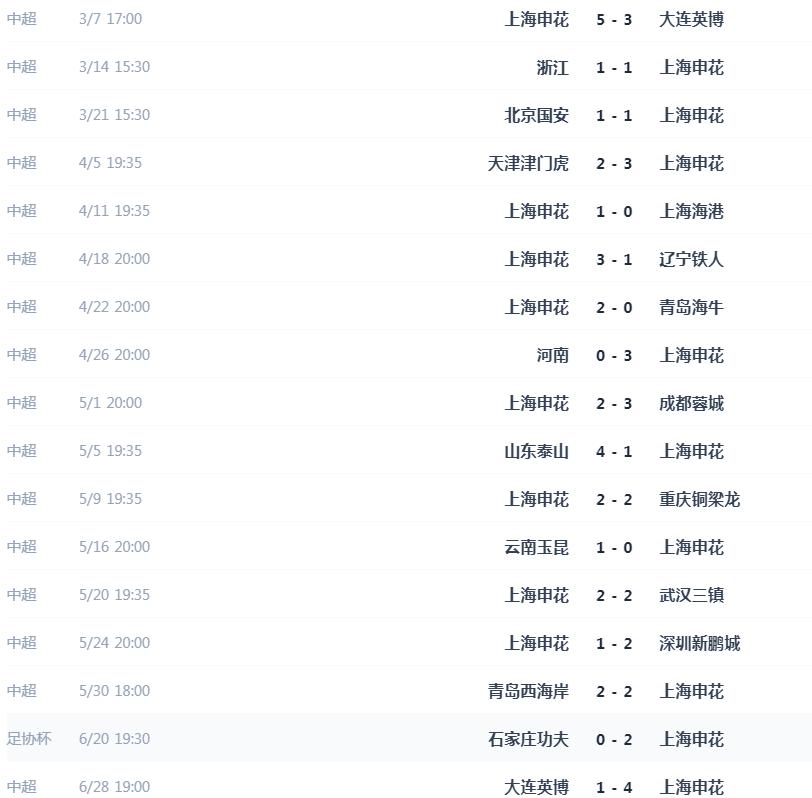Click the 5/9 19:35 match date

click(110, 499)
